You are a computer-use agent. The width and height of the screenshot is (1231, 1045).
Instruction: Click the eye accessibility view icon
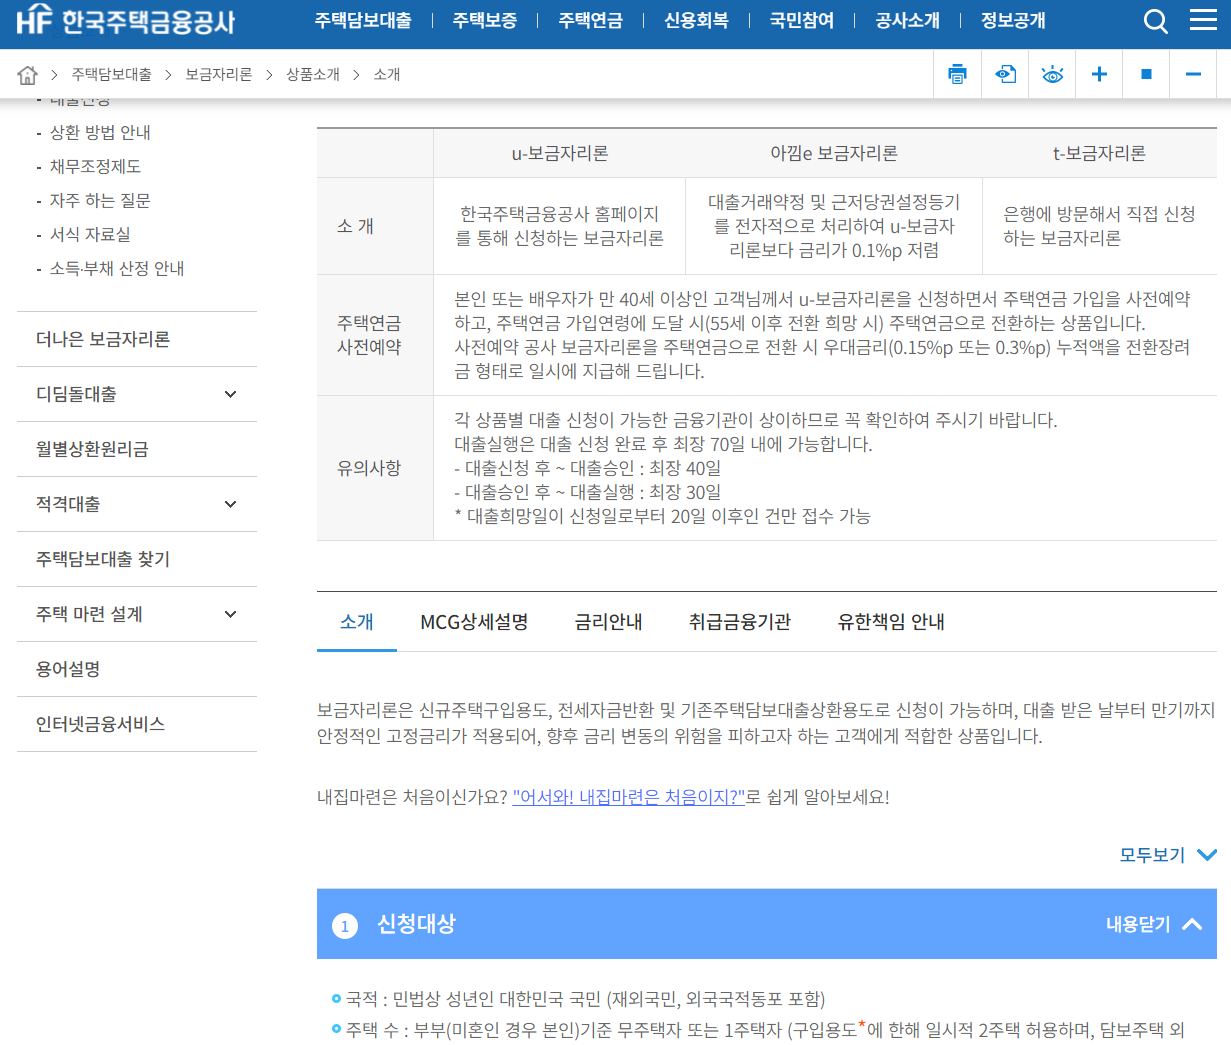click(1052, 74)
